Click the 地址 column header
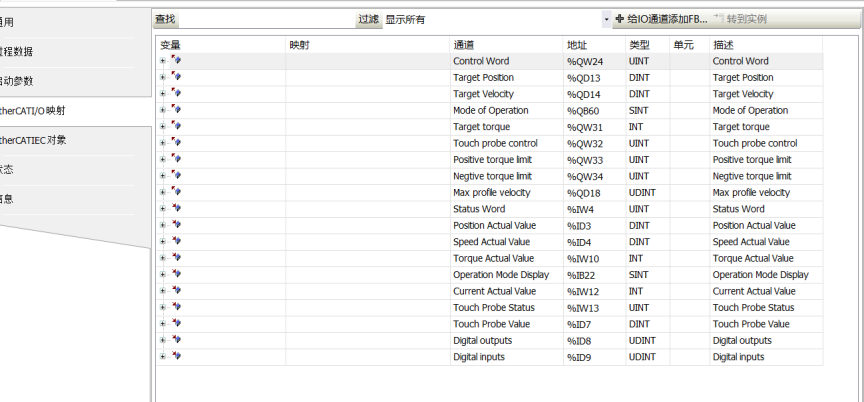This screenshot has width=864, height=402. pos(595,45)
